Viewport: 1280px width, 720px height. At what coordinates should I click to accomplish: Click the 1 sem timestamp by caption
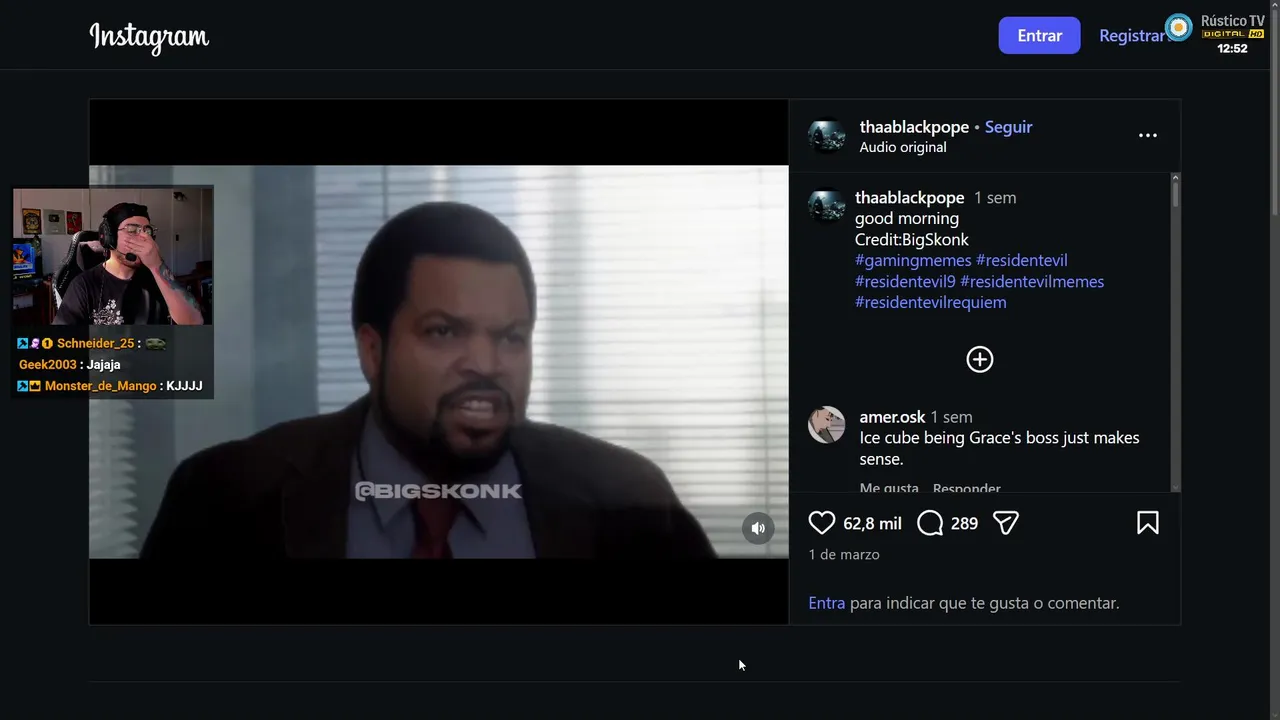(x=995, y=198)
